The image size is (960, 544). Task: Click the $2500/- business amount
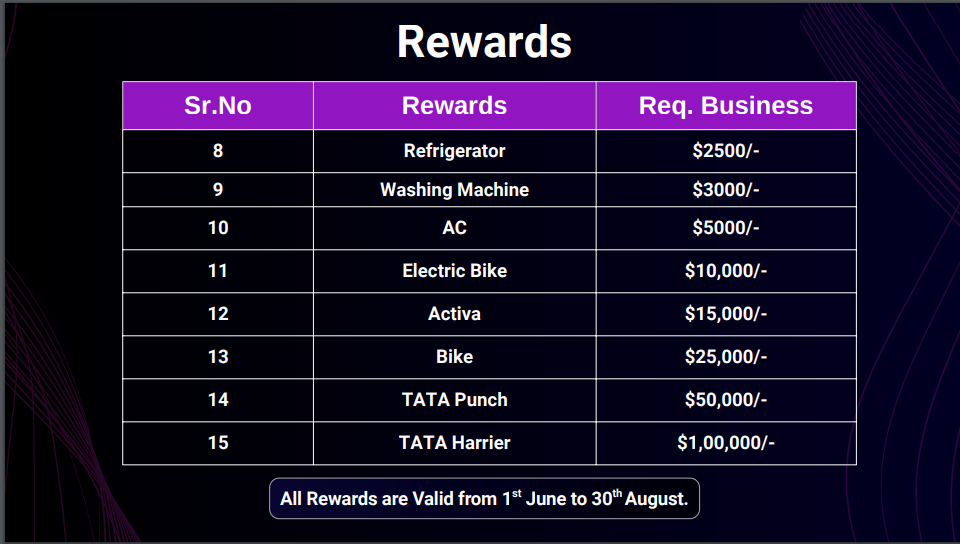(726, 151)
